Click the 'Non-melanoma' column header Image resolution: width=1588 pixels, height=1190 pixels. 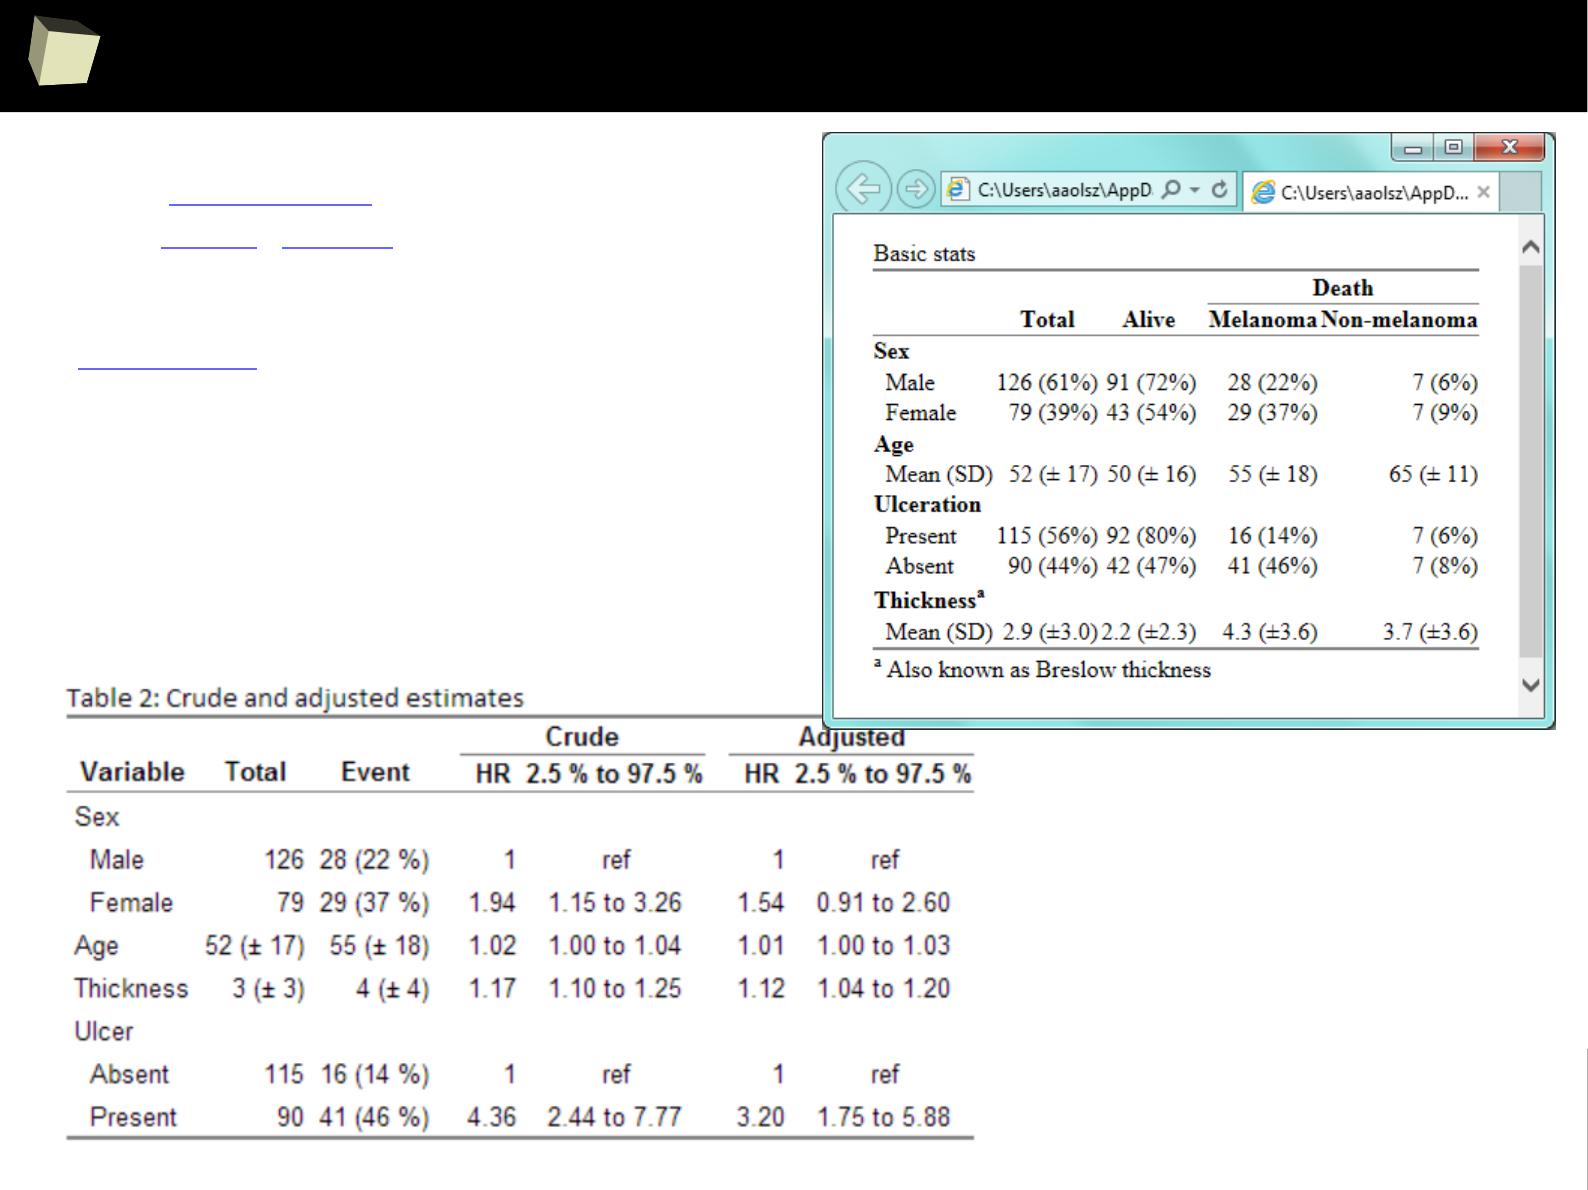[1399, 320]
